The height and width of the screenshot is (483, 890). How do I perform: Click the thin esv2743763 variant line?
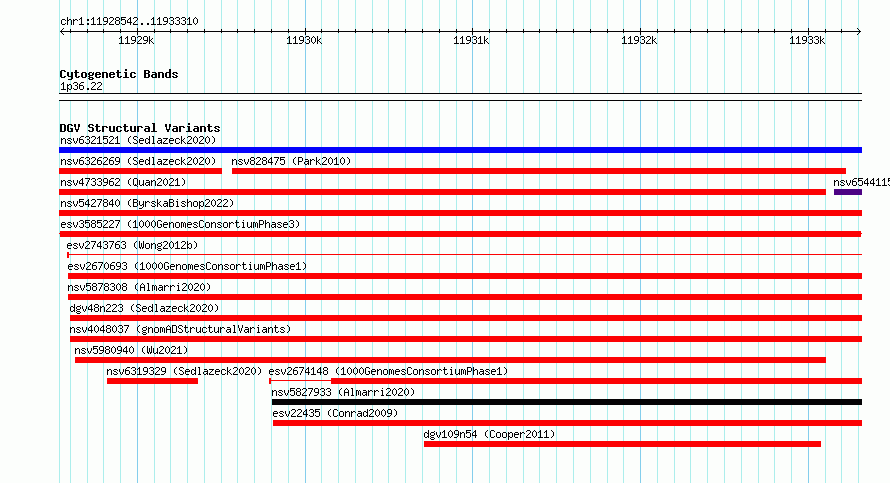tap(464, 255)
